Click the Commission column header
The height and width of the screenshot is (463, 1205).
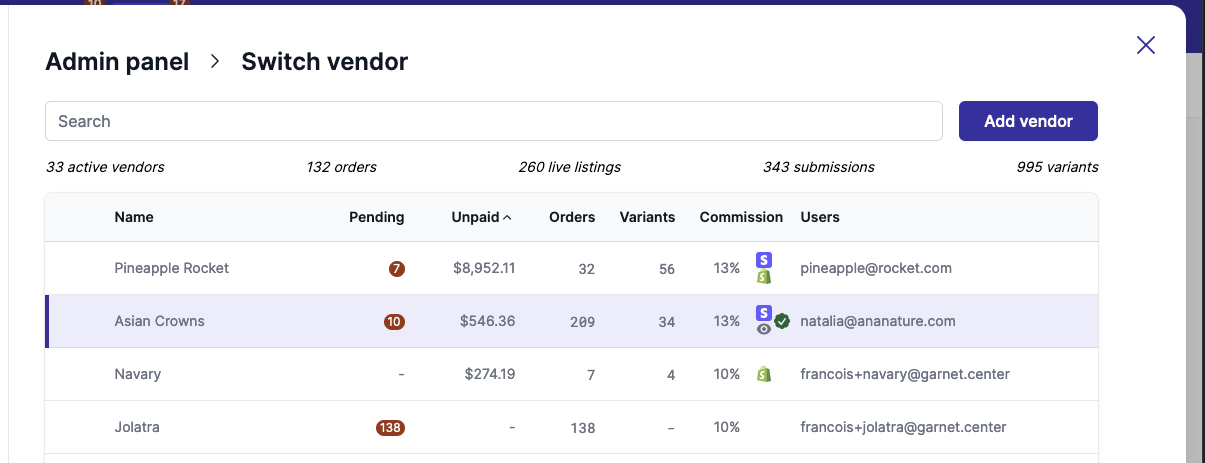741,217
